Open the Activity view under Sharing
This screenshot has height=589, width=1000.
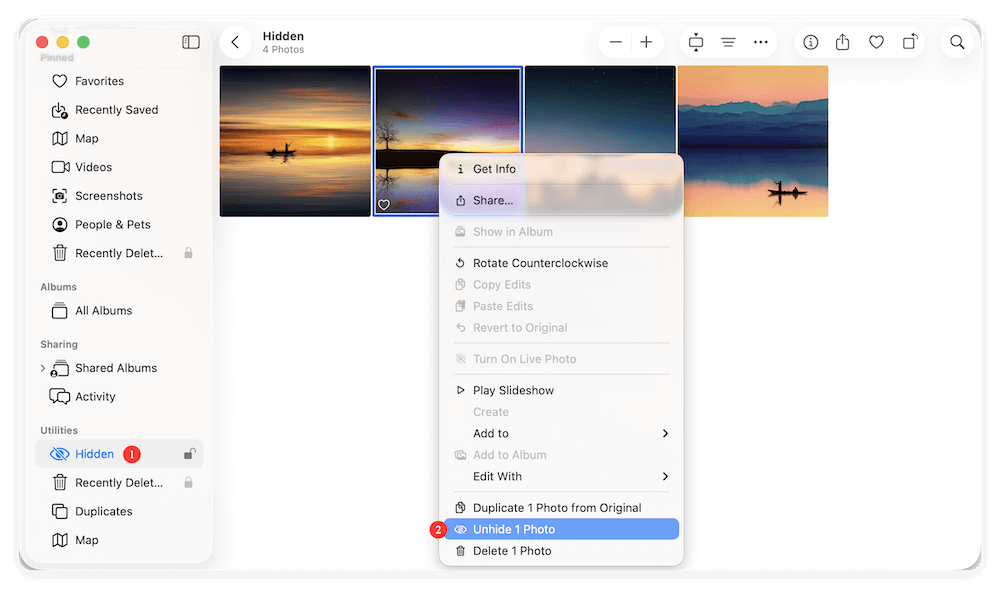(96, 396)
